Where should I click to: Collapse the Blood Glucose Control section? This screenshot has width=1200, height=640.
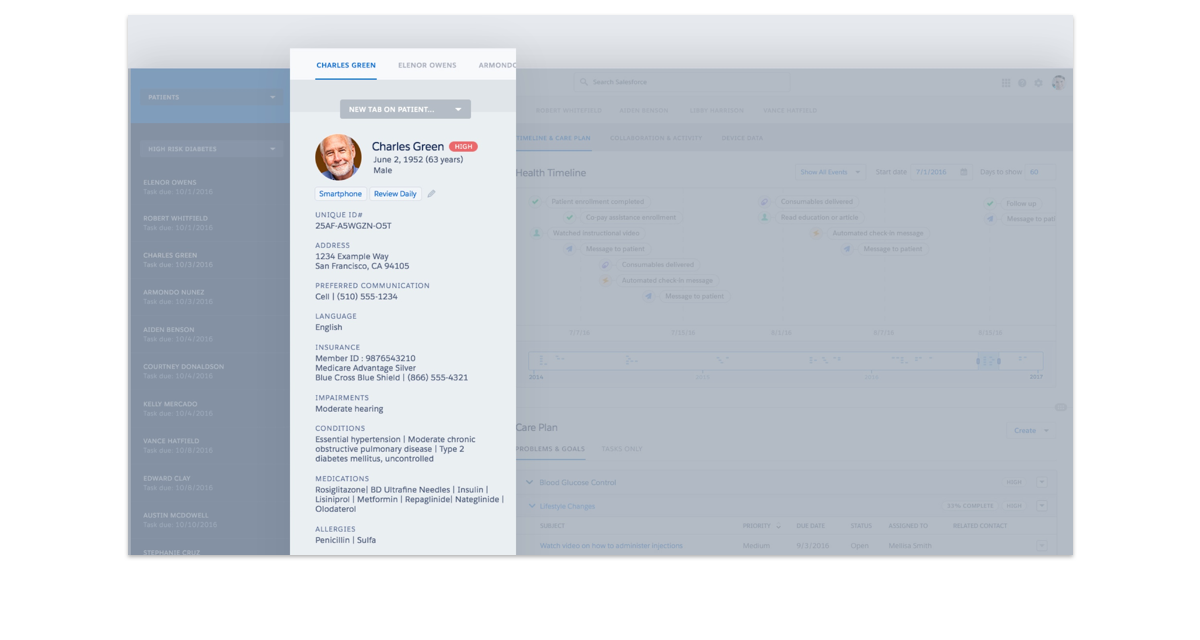tap(530, 482)
